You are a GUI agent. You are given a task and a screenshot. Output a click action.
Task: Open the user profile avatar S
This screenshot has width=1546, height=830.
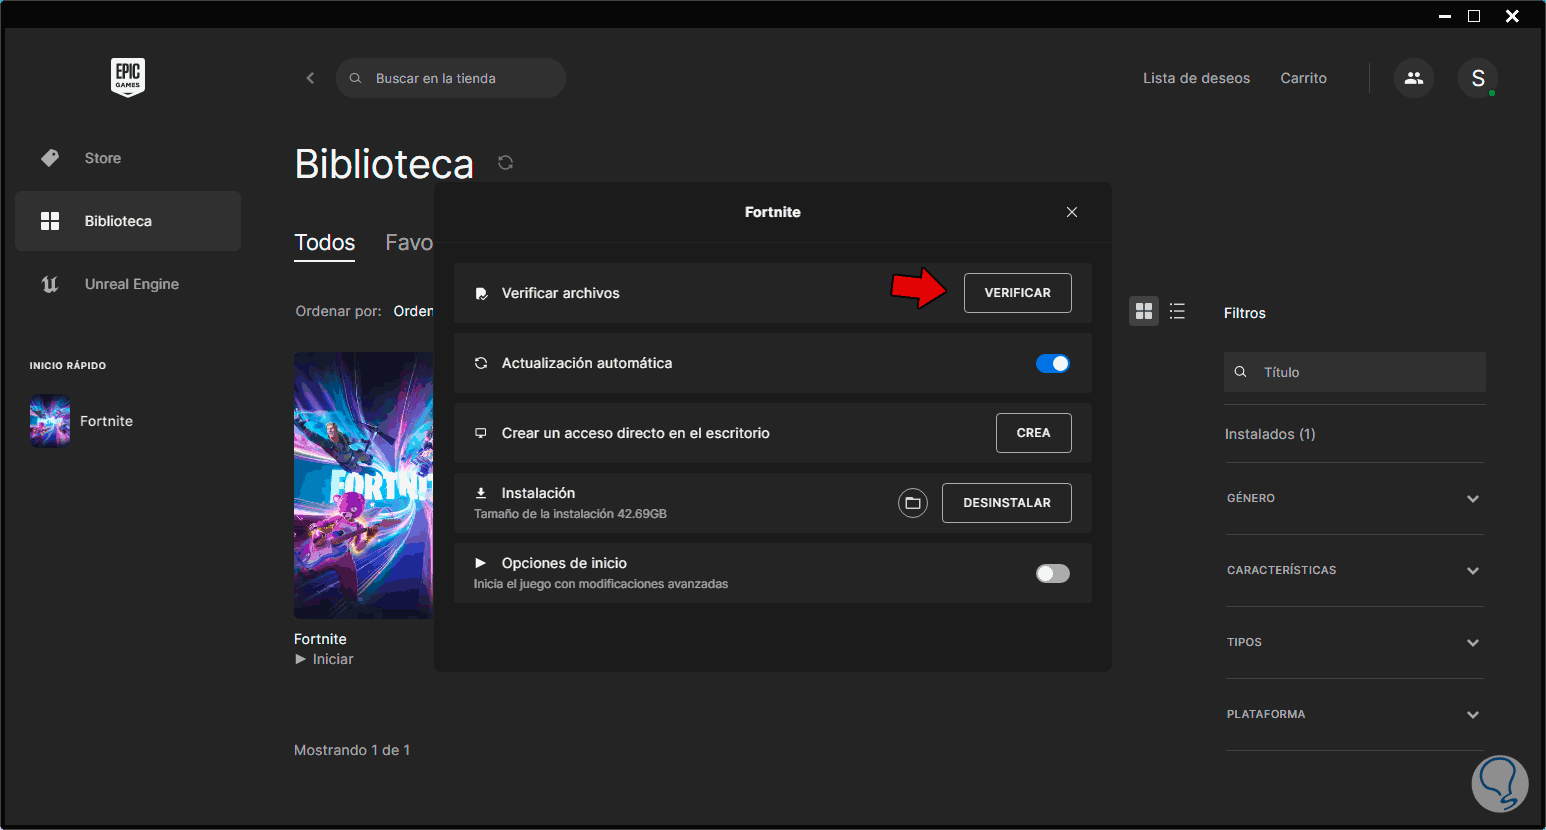coord(1478,78)
